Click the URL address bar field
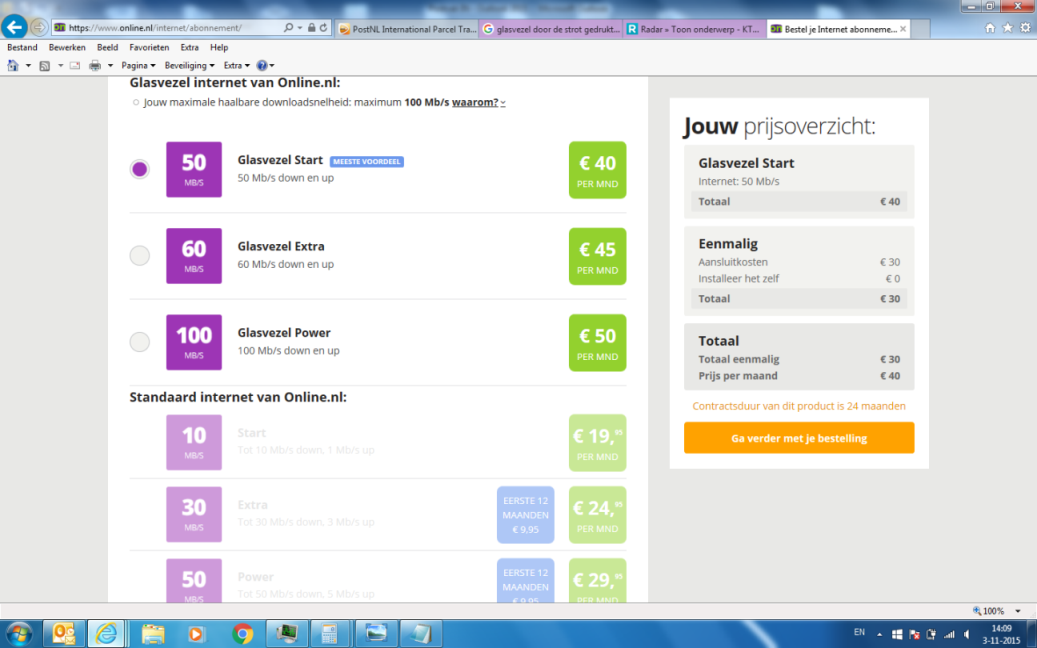This screenshot has width=1037, height=648. (170, 28)
